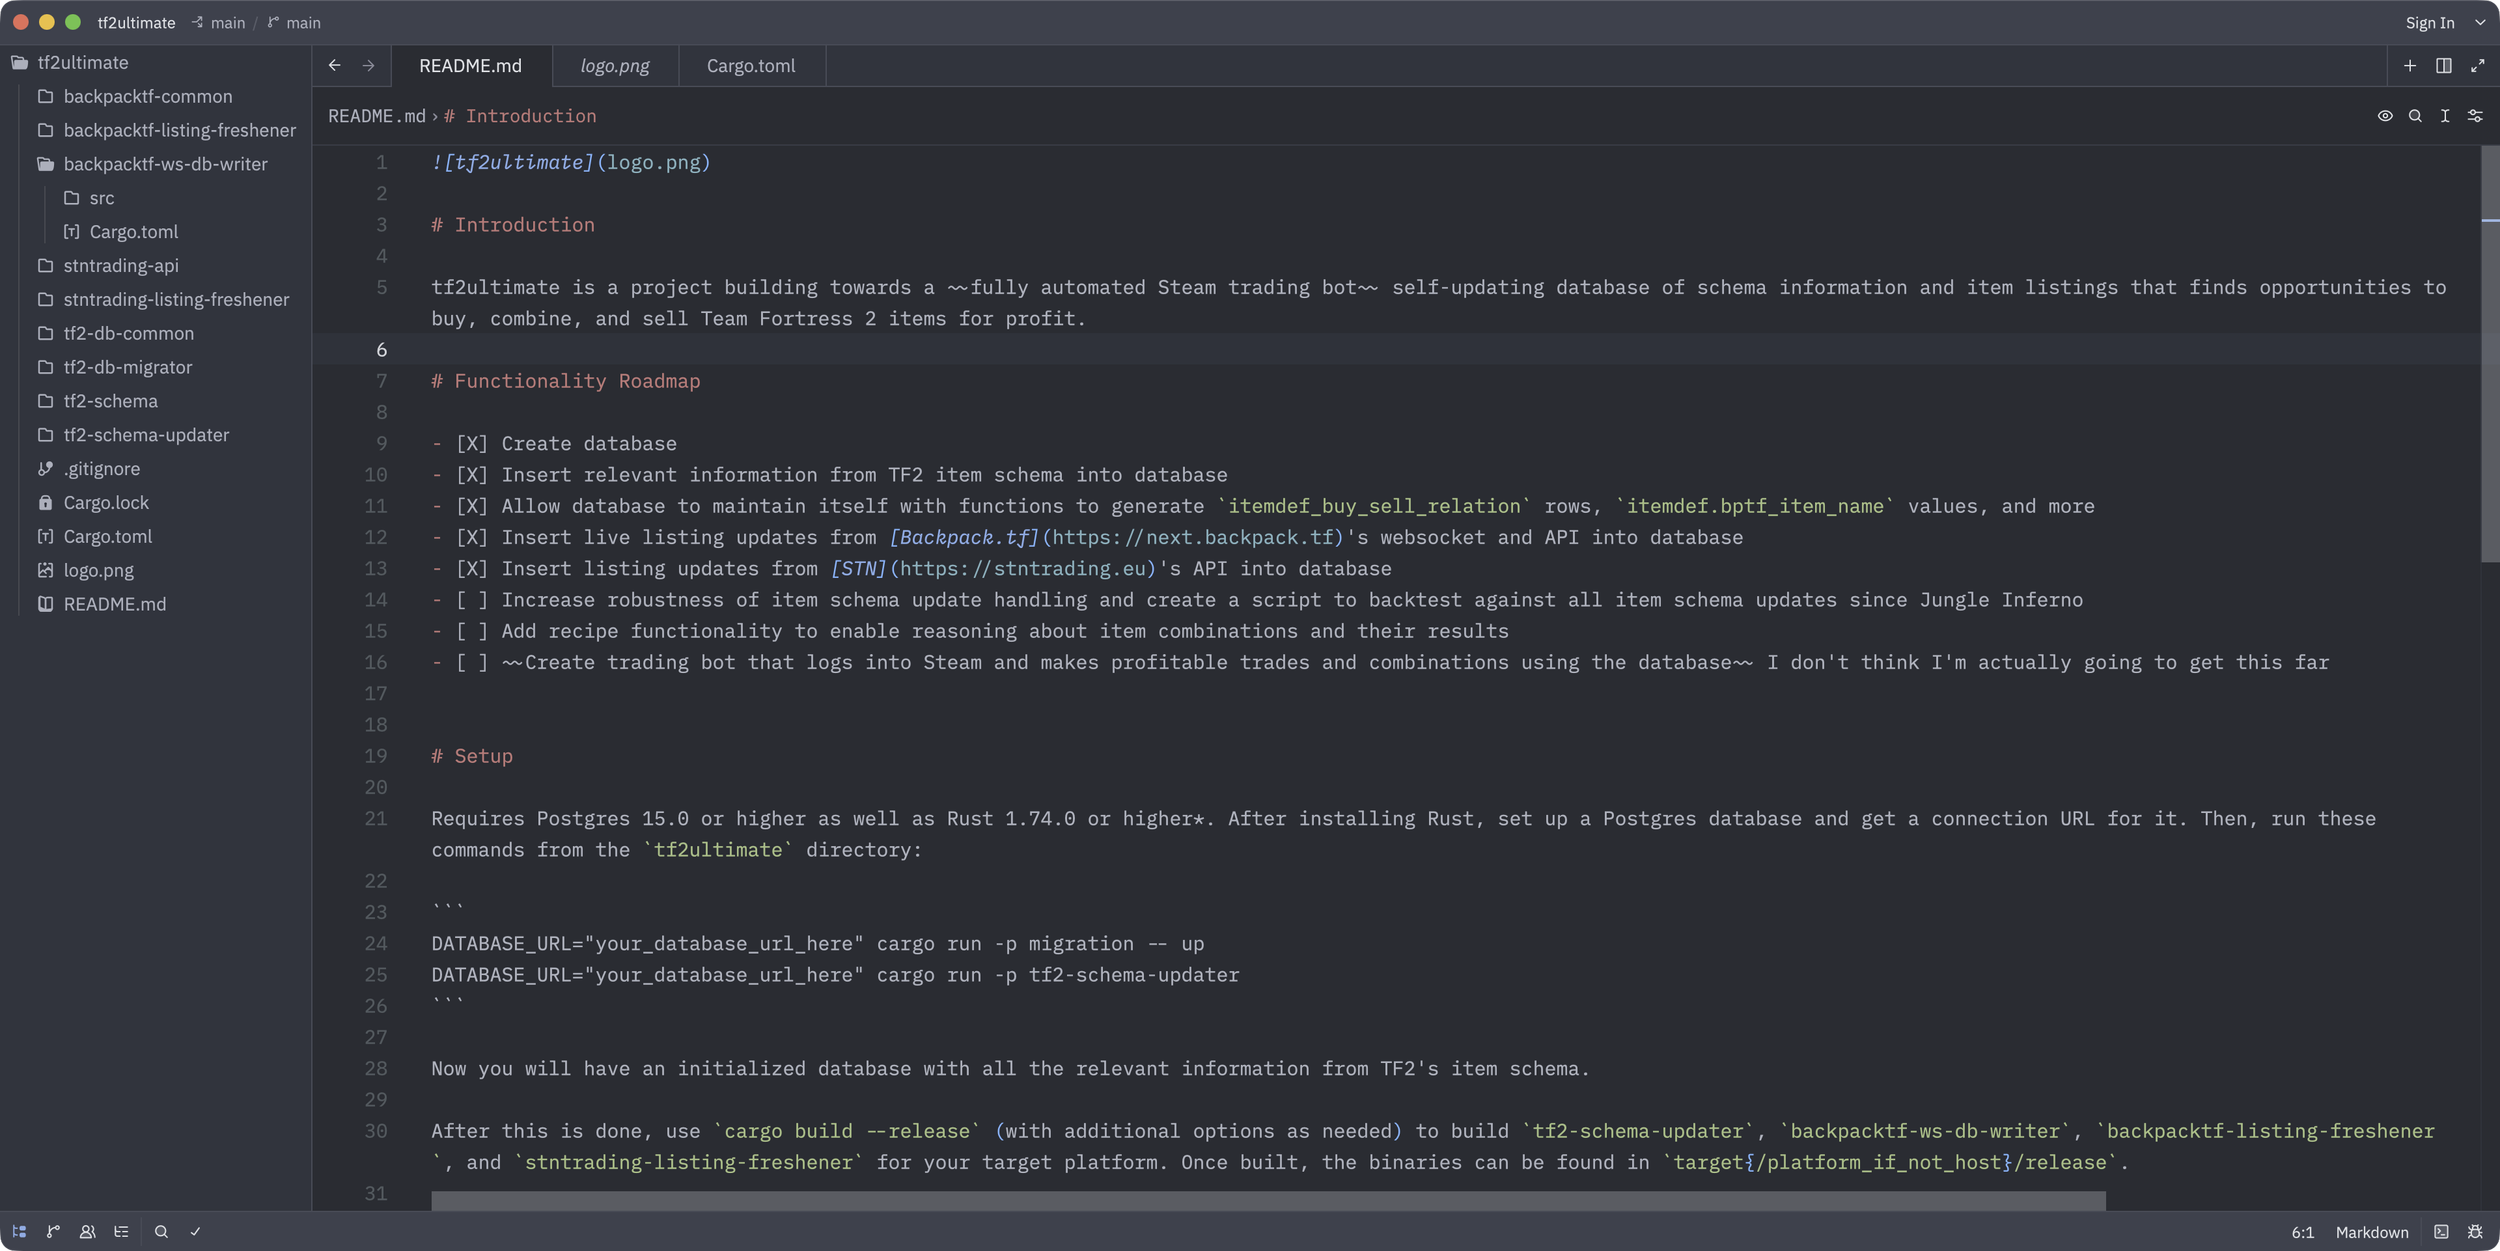Switch to the editor tab named Cargo.toml
Screen dimensions: 2500x1251
coord(751,65)
